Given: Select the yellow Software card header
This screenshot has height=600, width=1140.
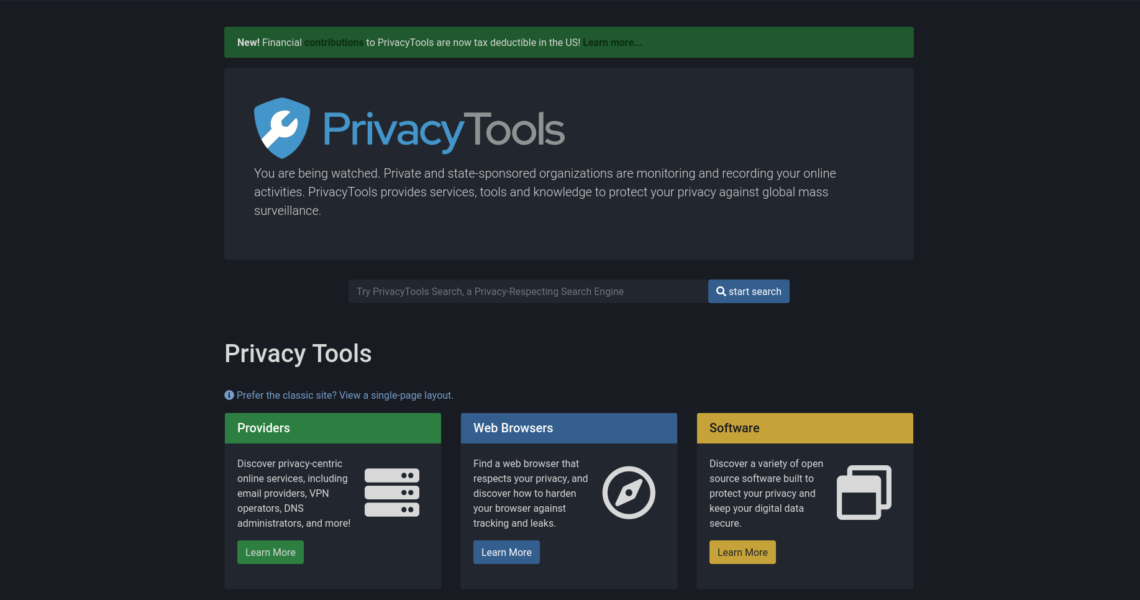Looking at the screenshot, I should [804, 428].
